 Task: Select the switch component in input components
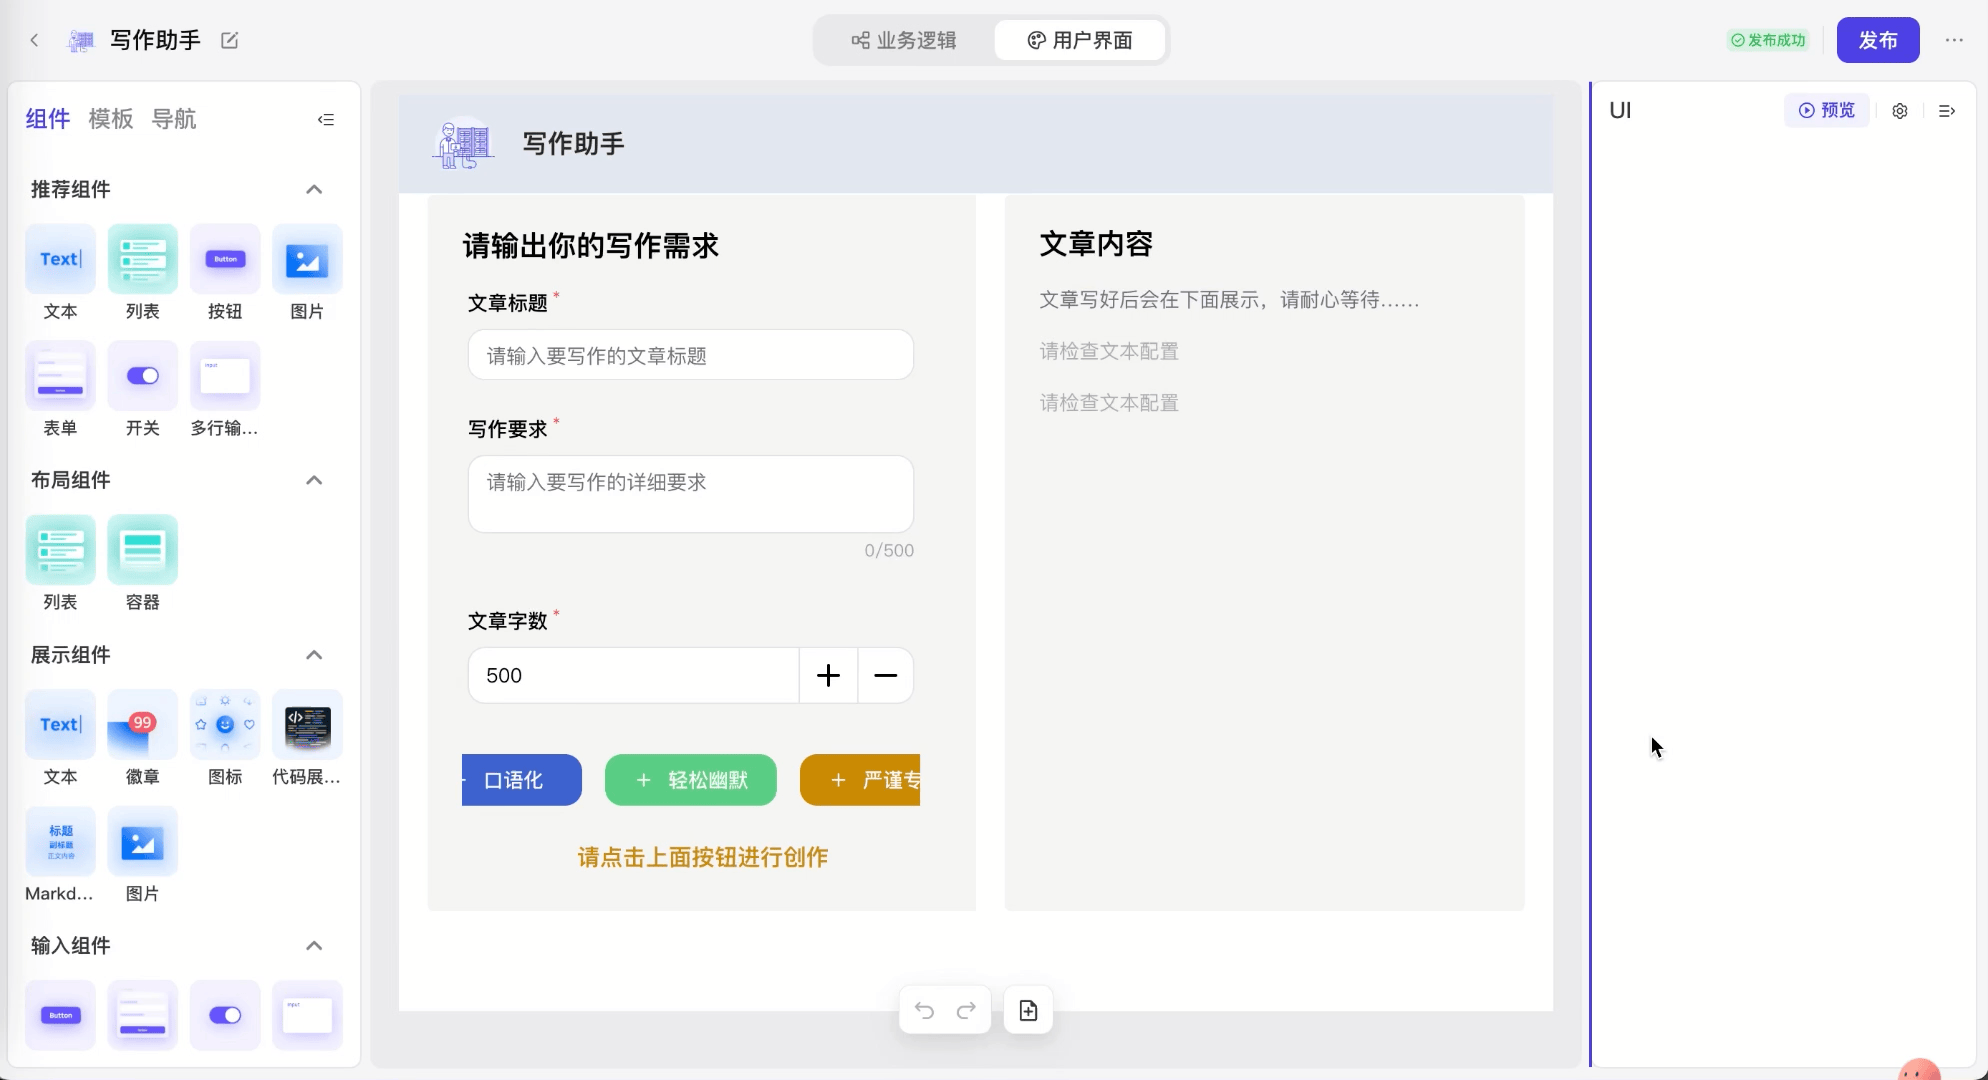[x=224, y=1016]
